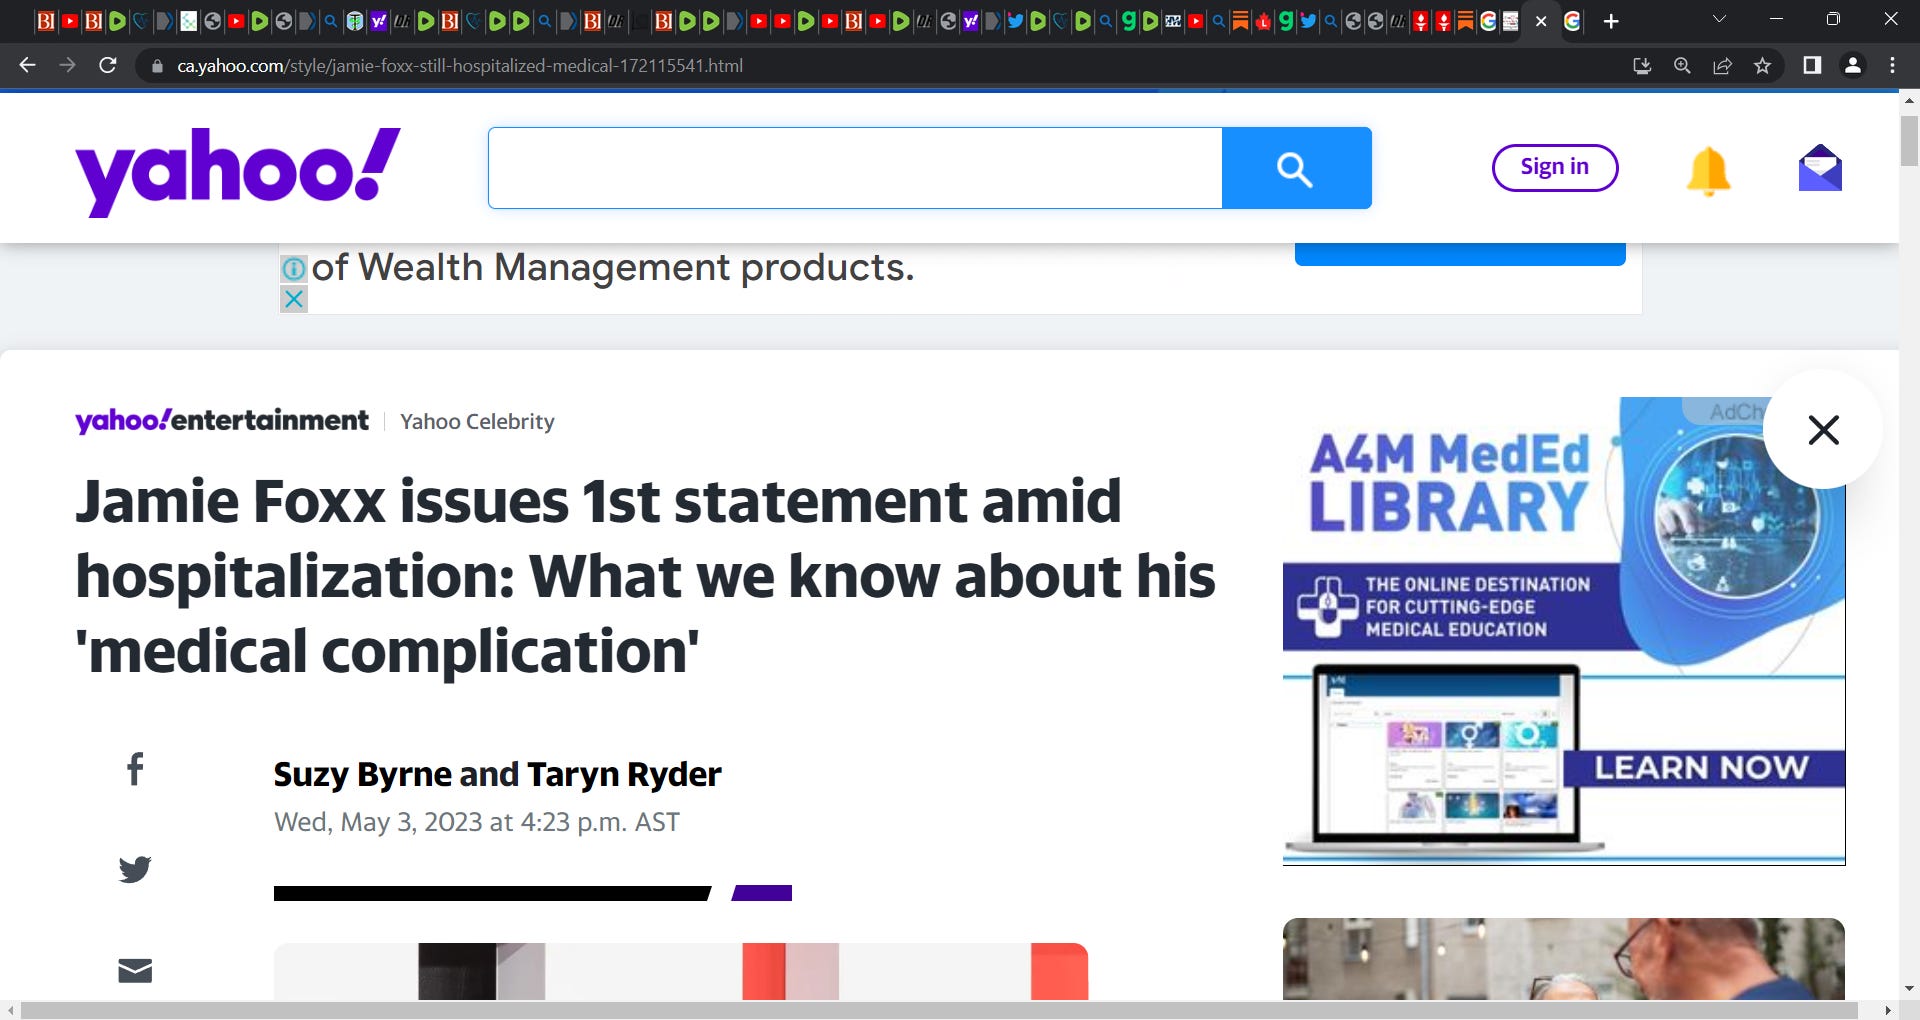Click Sign in button
1920x1020 pixels.
pos(1554,167)
